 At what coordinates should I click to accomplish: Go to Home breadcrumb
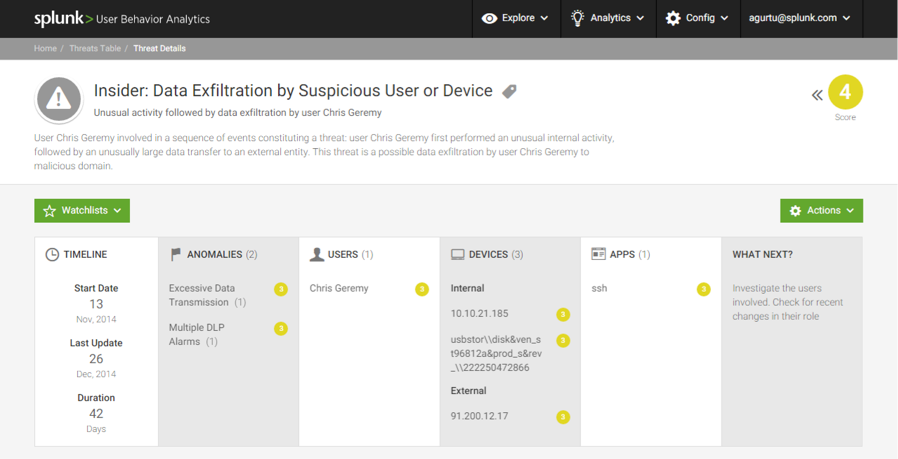click(45, 49)
